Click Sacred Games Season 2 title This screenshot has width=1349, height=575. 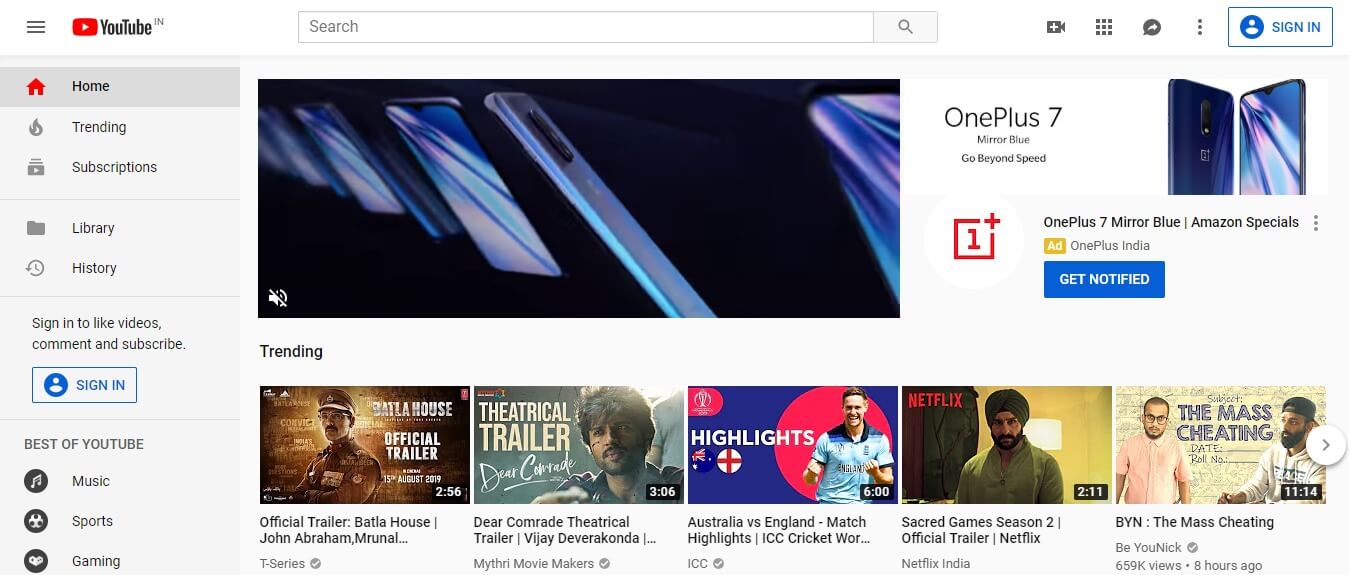coord(981,530)
